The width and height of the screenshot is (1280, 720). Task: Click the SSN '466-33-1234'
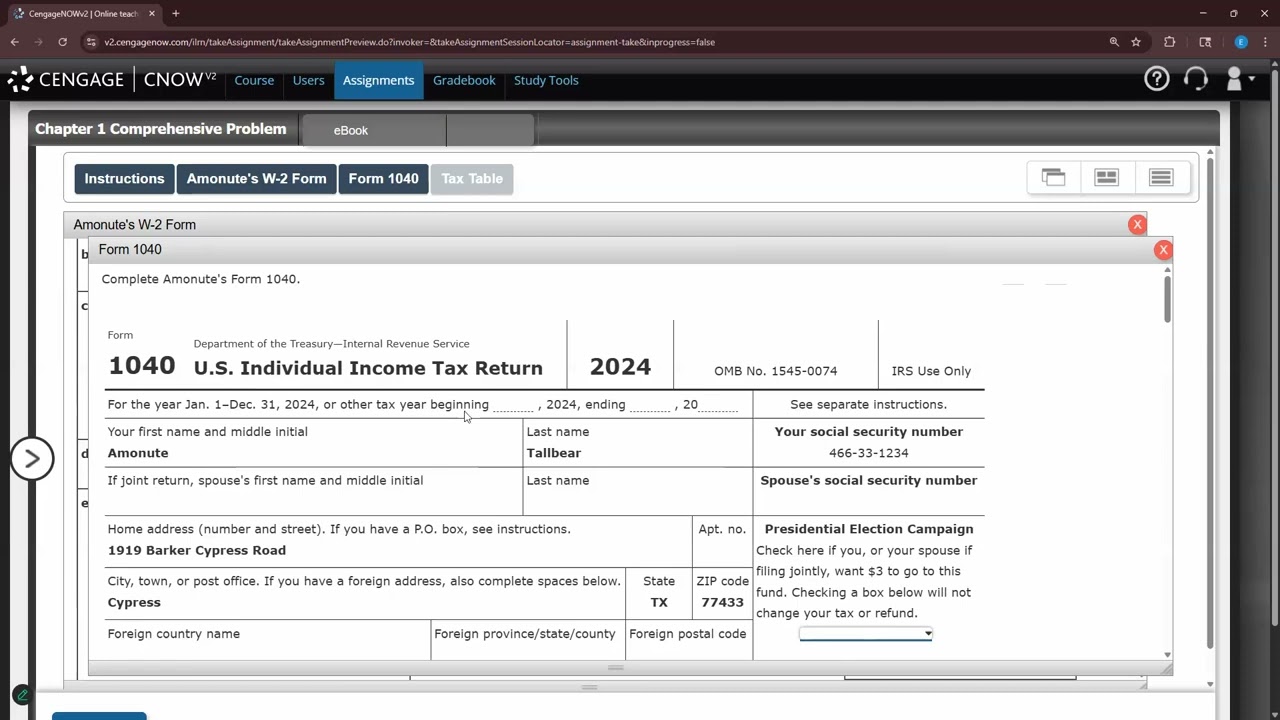(868, 453)
